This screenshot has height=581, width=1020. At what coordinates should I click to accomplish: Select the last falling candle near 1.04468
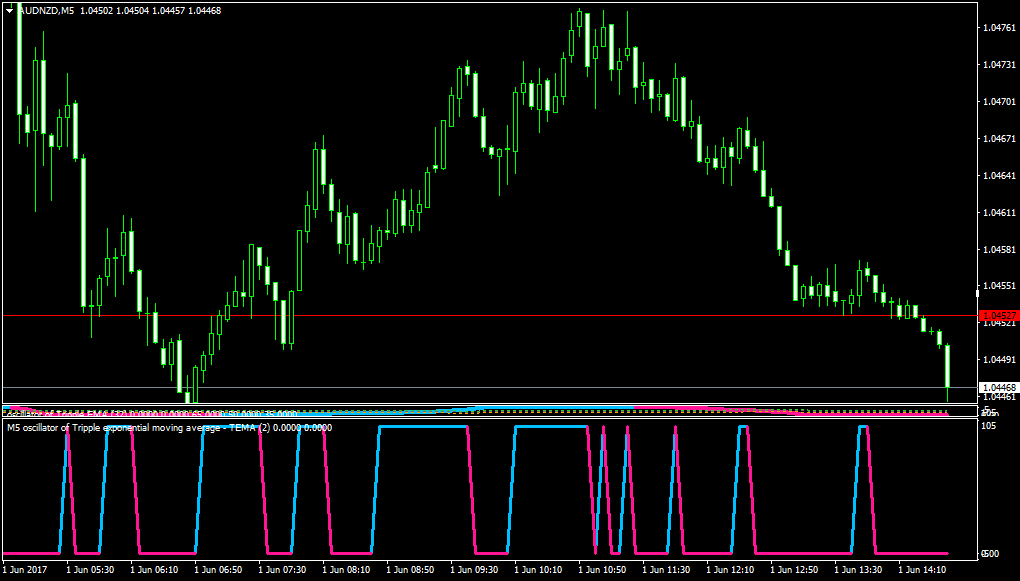click(948, 366)
